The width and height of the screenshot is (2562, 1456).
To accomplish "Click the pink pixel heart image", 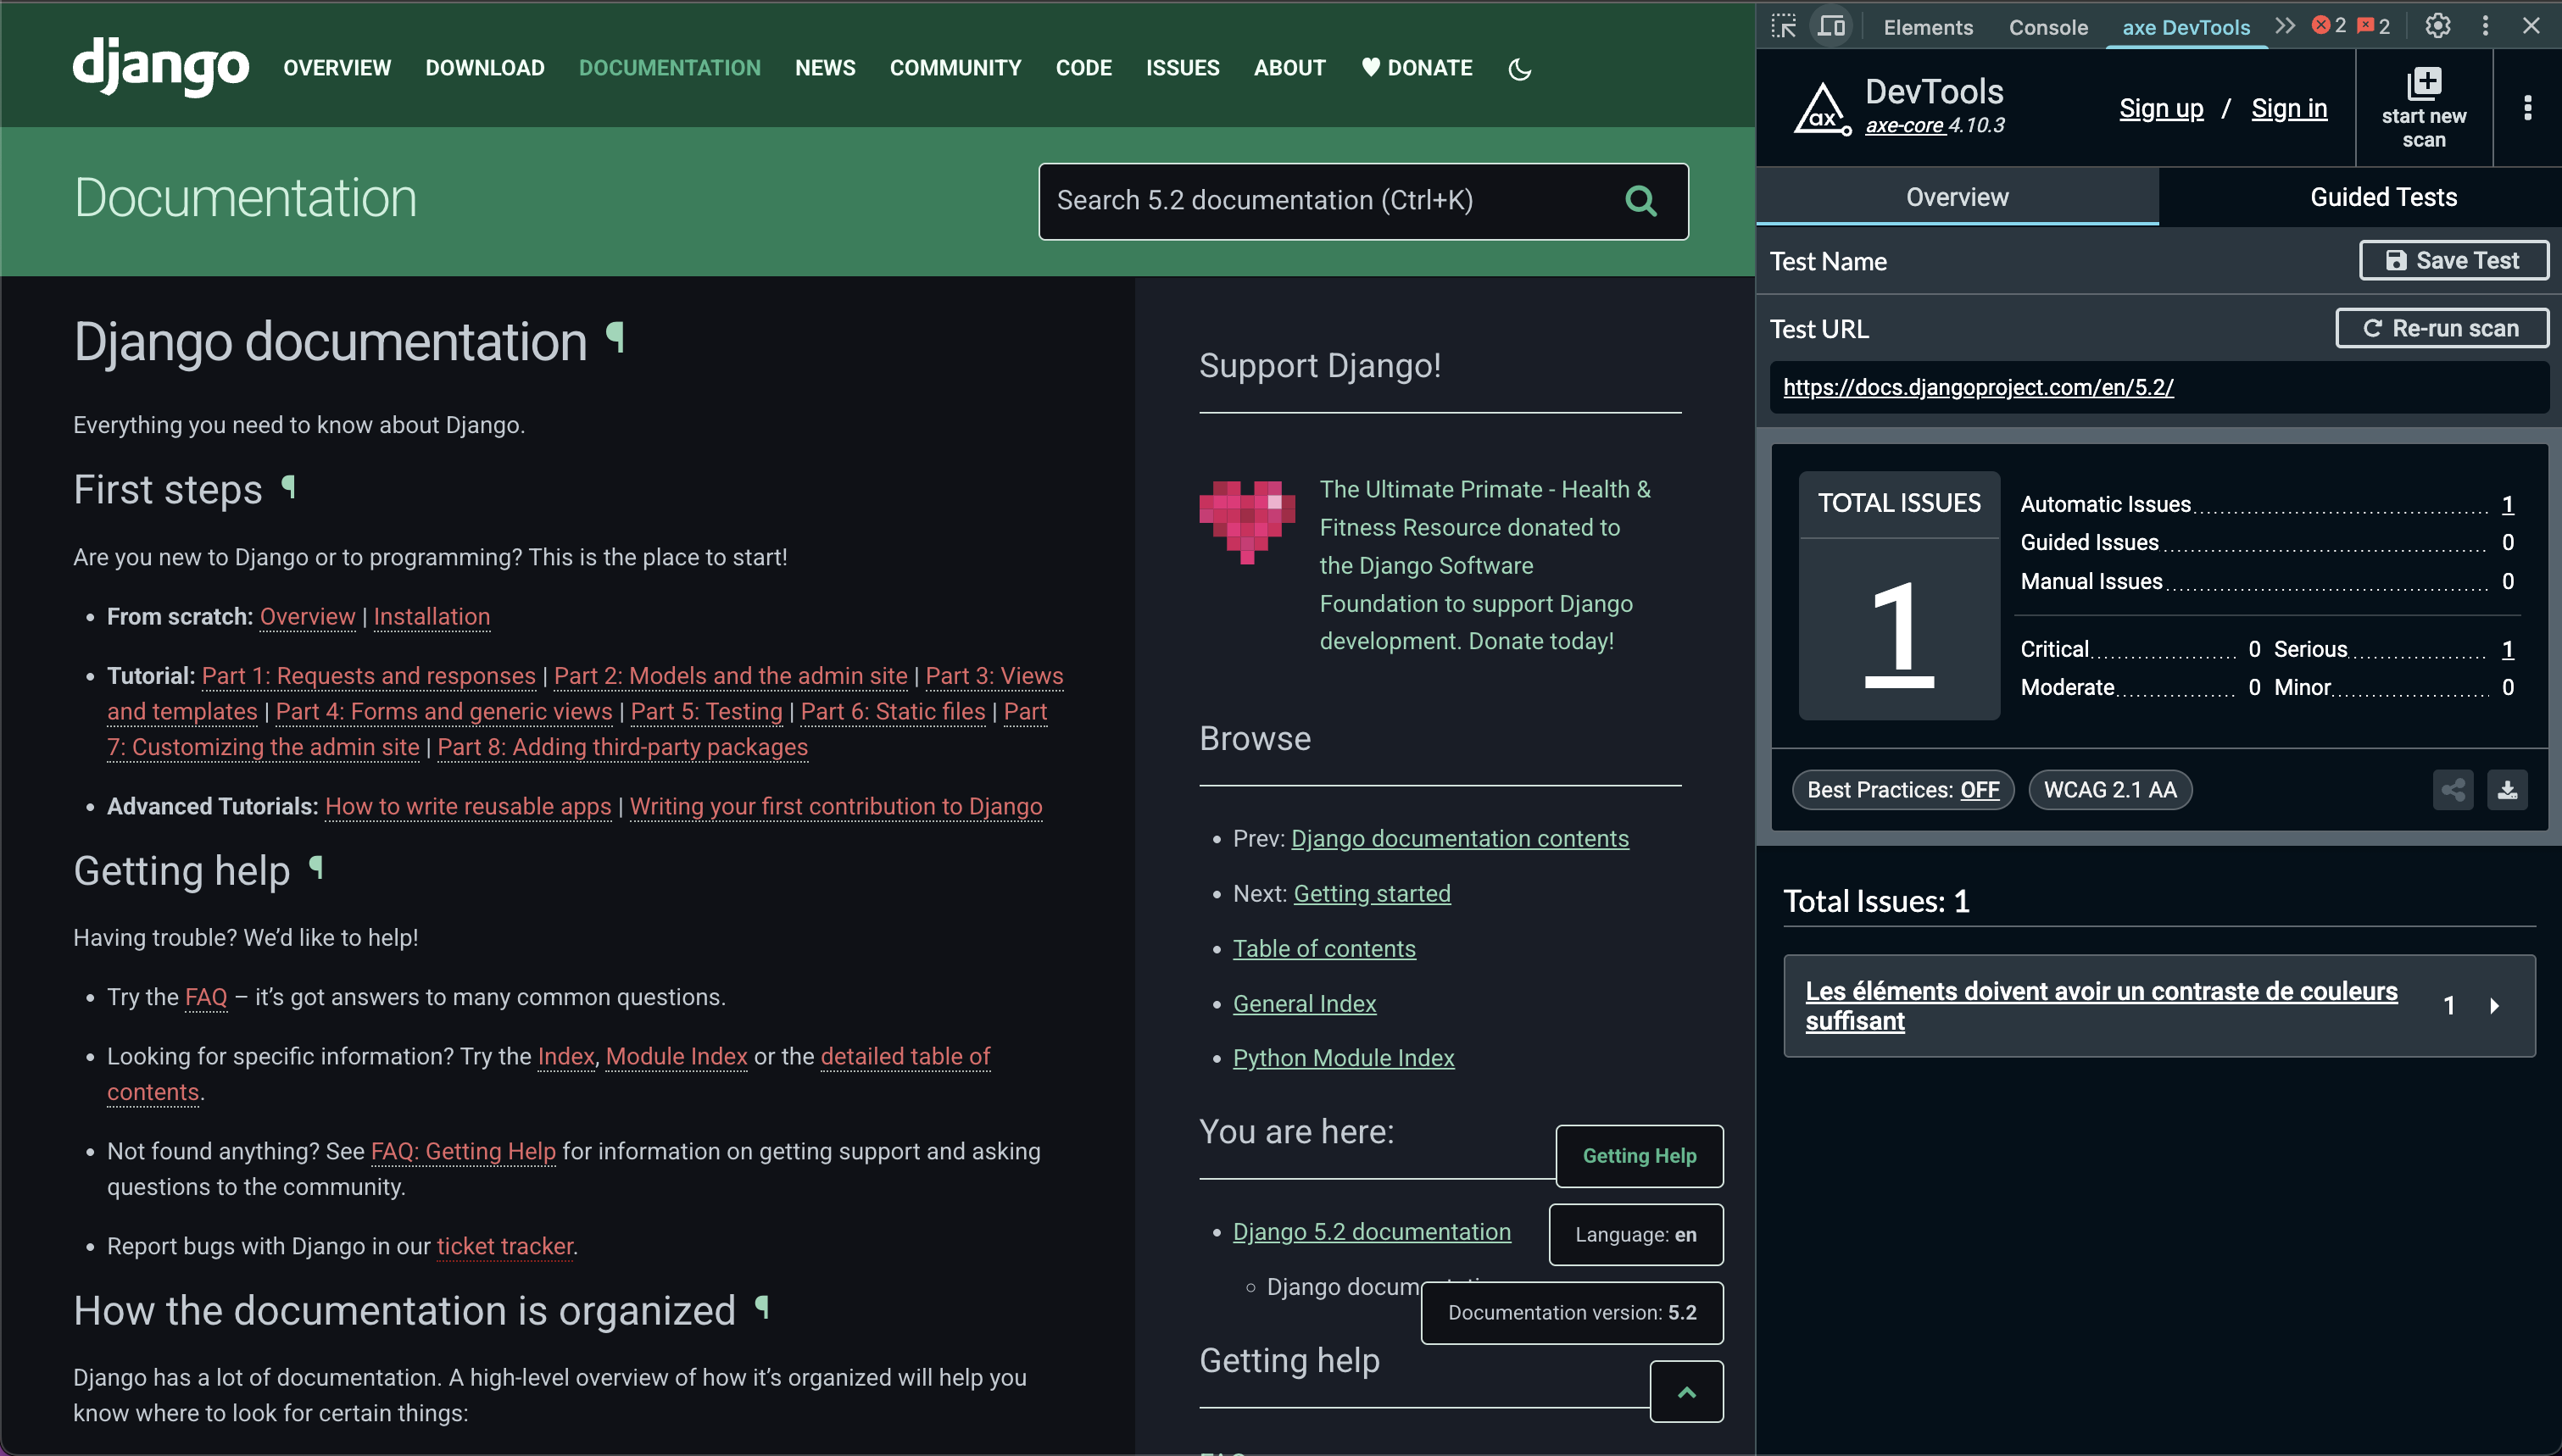I will [x=1247, y=521].
